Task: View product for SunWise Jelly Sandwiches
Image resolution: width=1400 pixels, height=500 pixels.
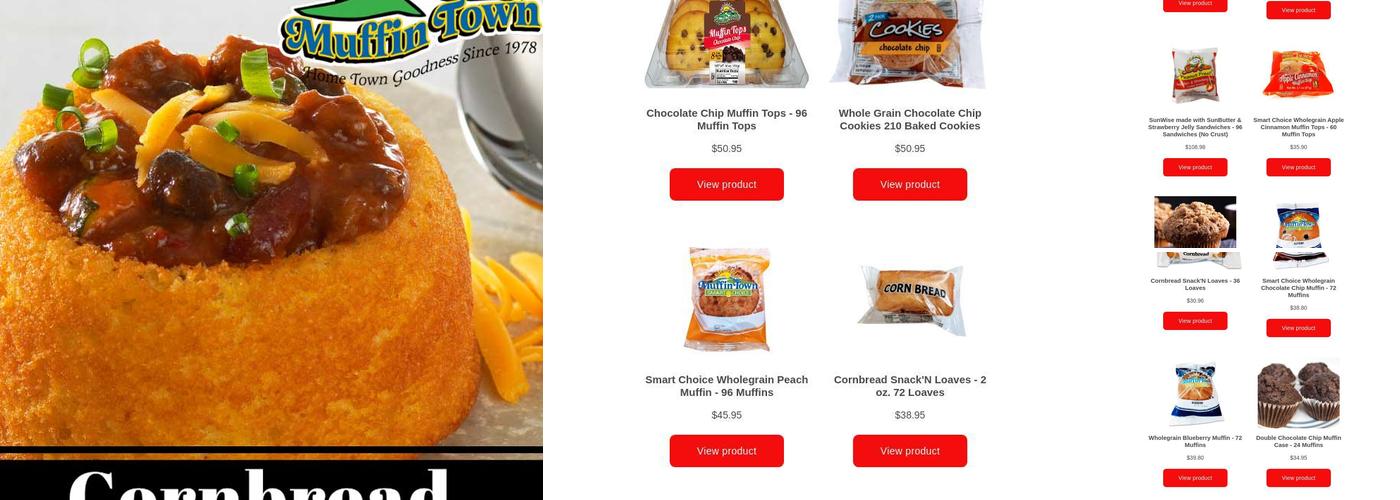Action: coord(1195,167)
